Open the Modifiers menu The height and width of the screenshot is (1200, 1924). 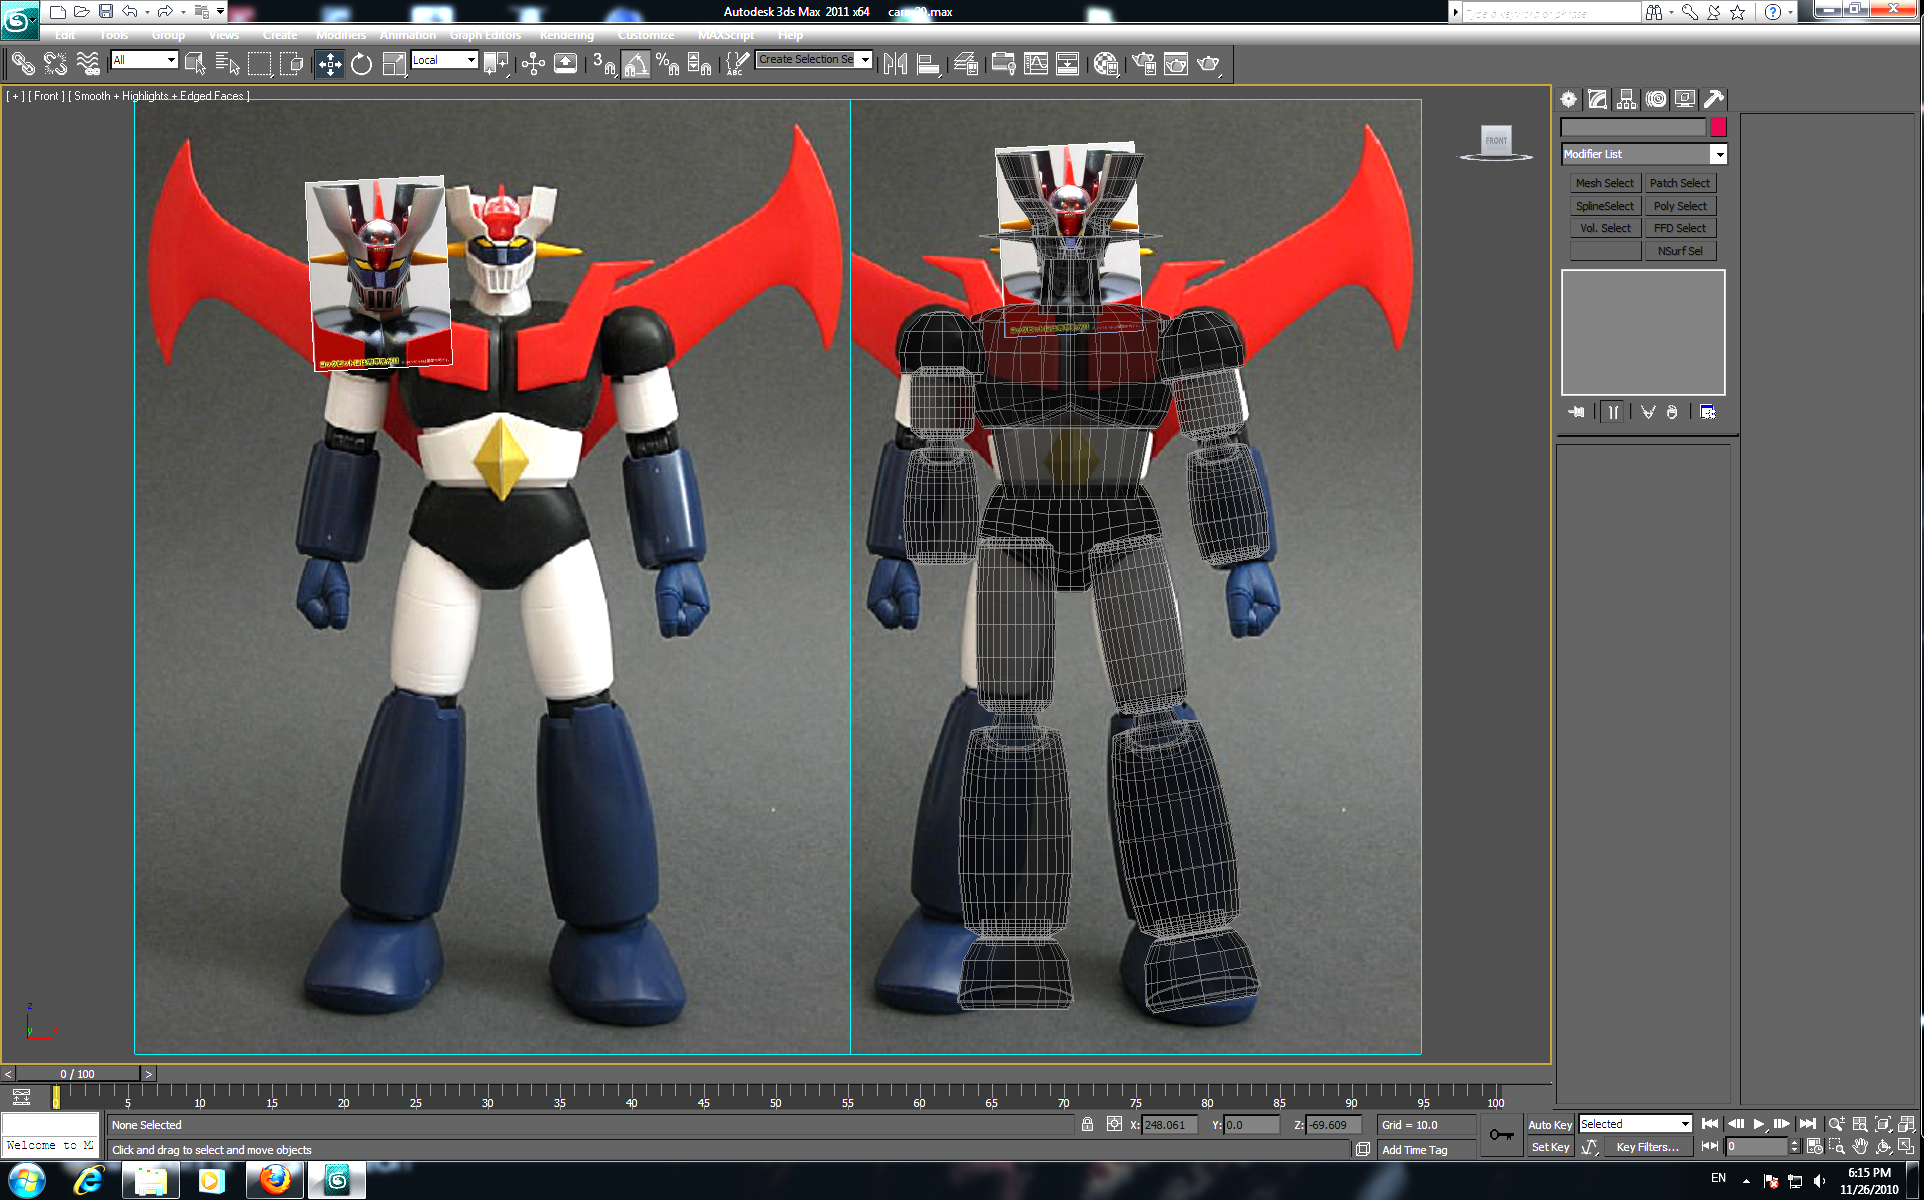(340, 35)
